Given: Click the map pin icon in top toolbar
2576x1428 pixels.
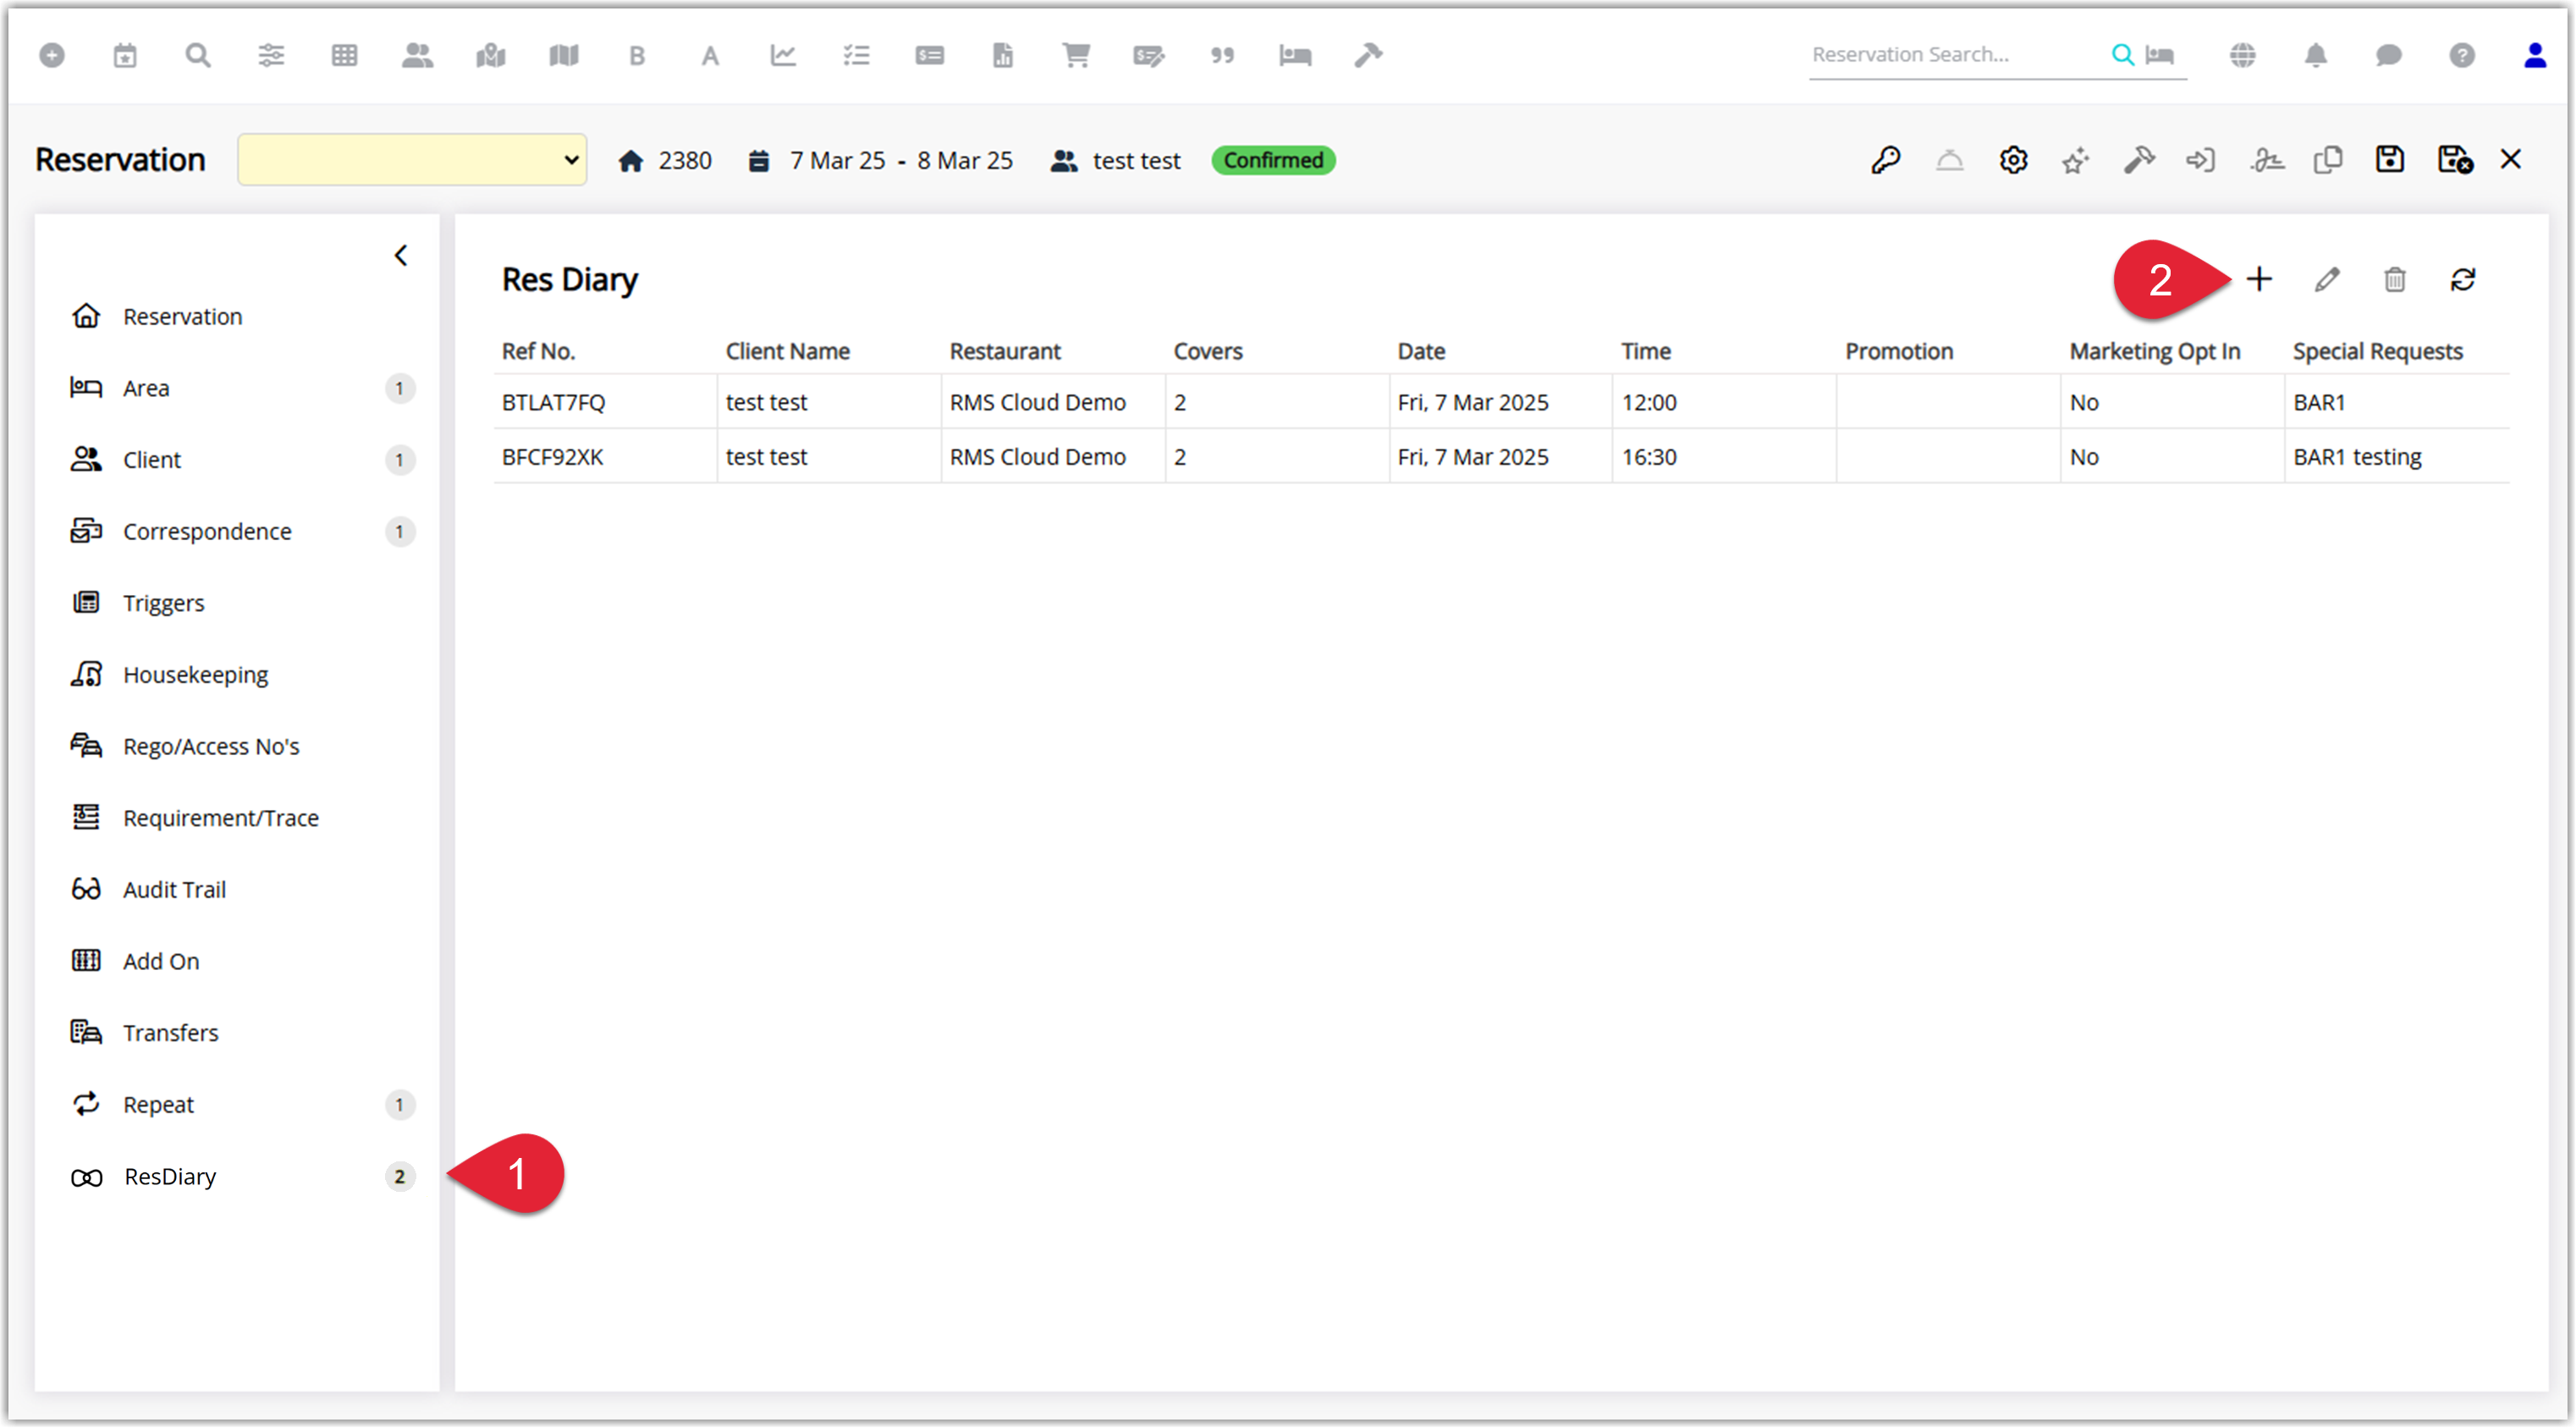Looking at the screenshot, I should pos(490,55).
